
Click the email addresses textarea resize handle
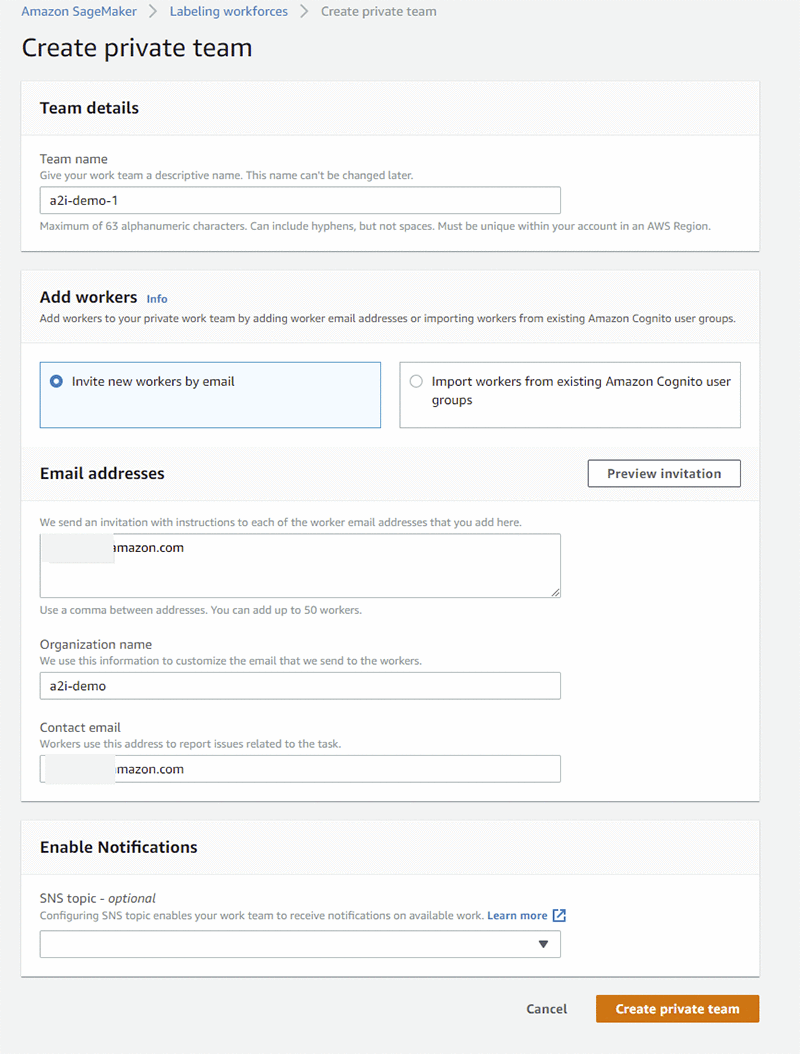pyautogui.click(x=555, y=592)
